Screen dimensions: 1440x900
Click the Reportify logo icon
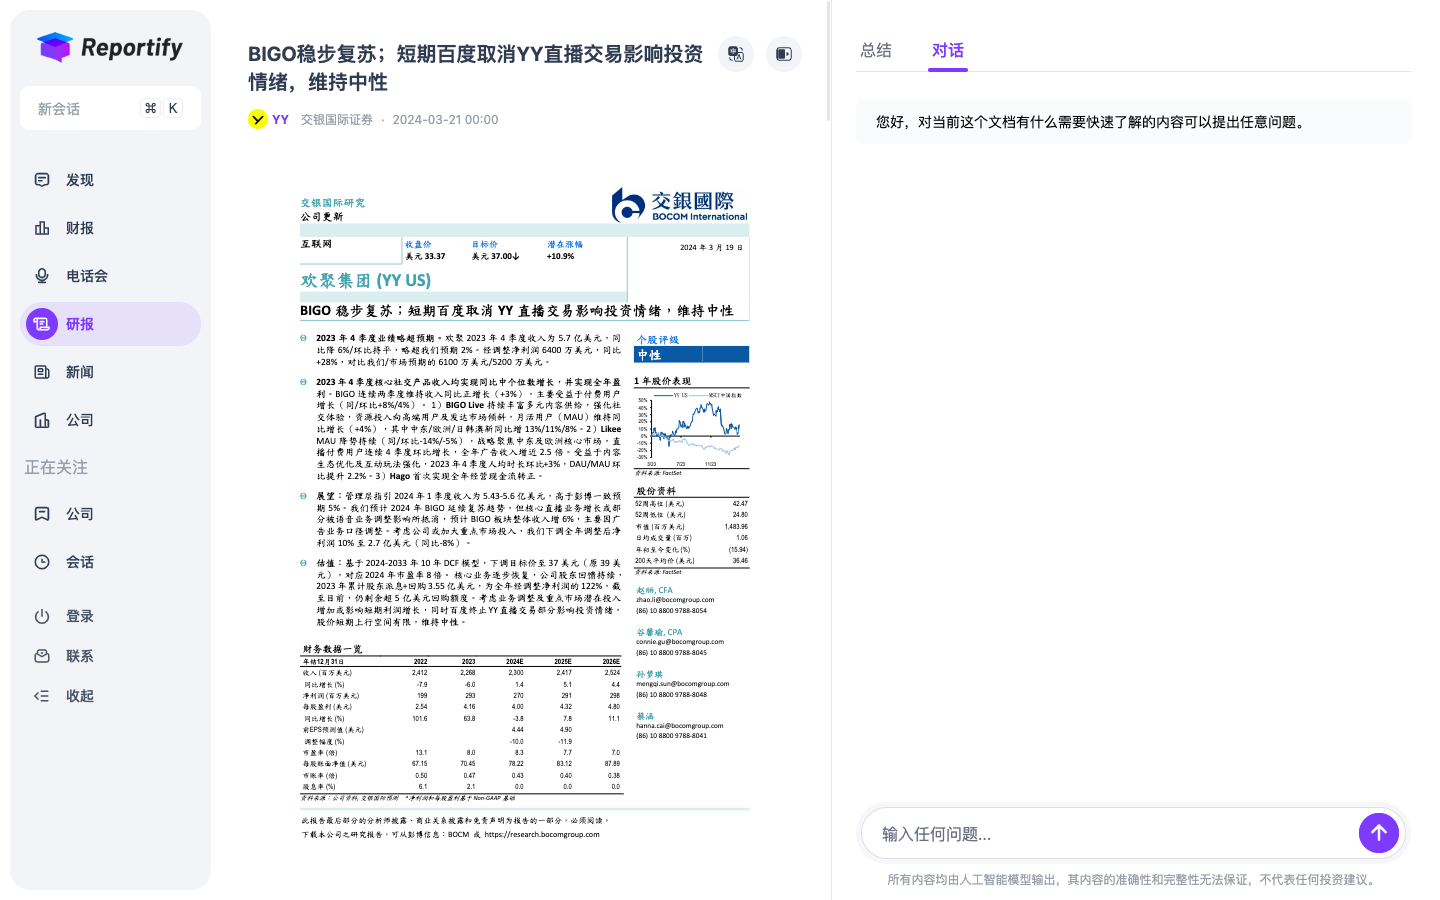click(x=54, y=47)
